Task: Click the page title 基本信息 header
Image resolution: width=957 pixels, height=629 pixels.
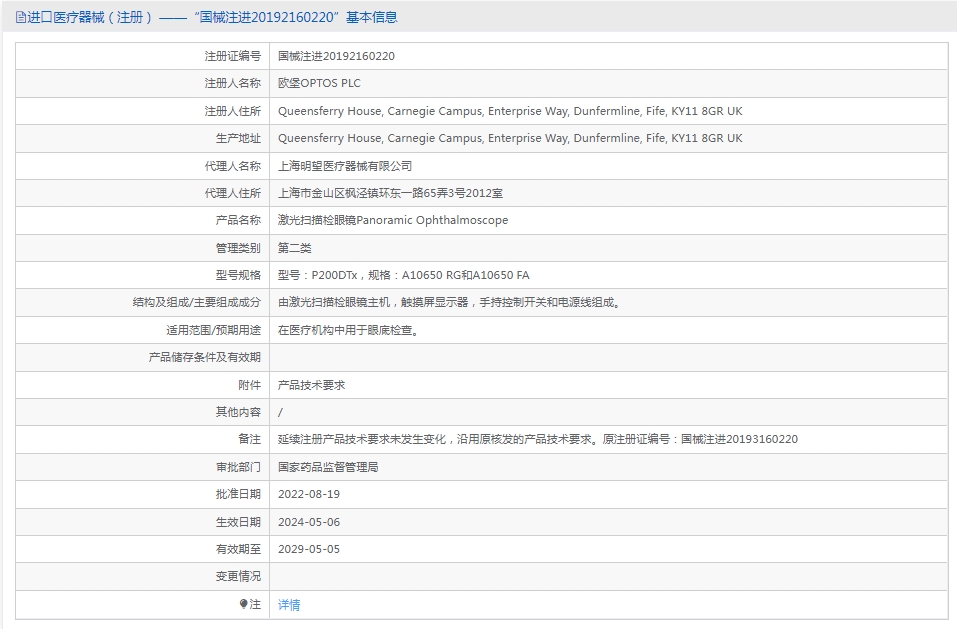Action: pyautogui.click(x=372, y=18)
